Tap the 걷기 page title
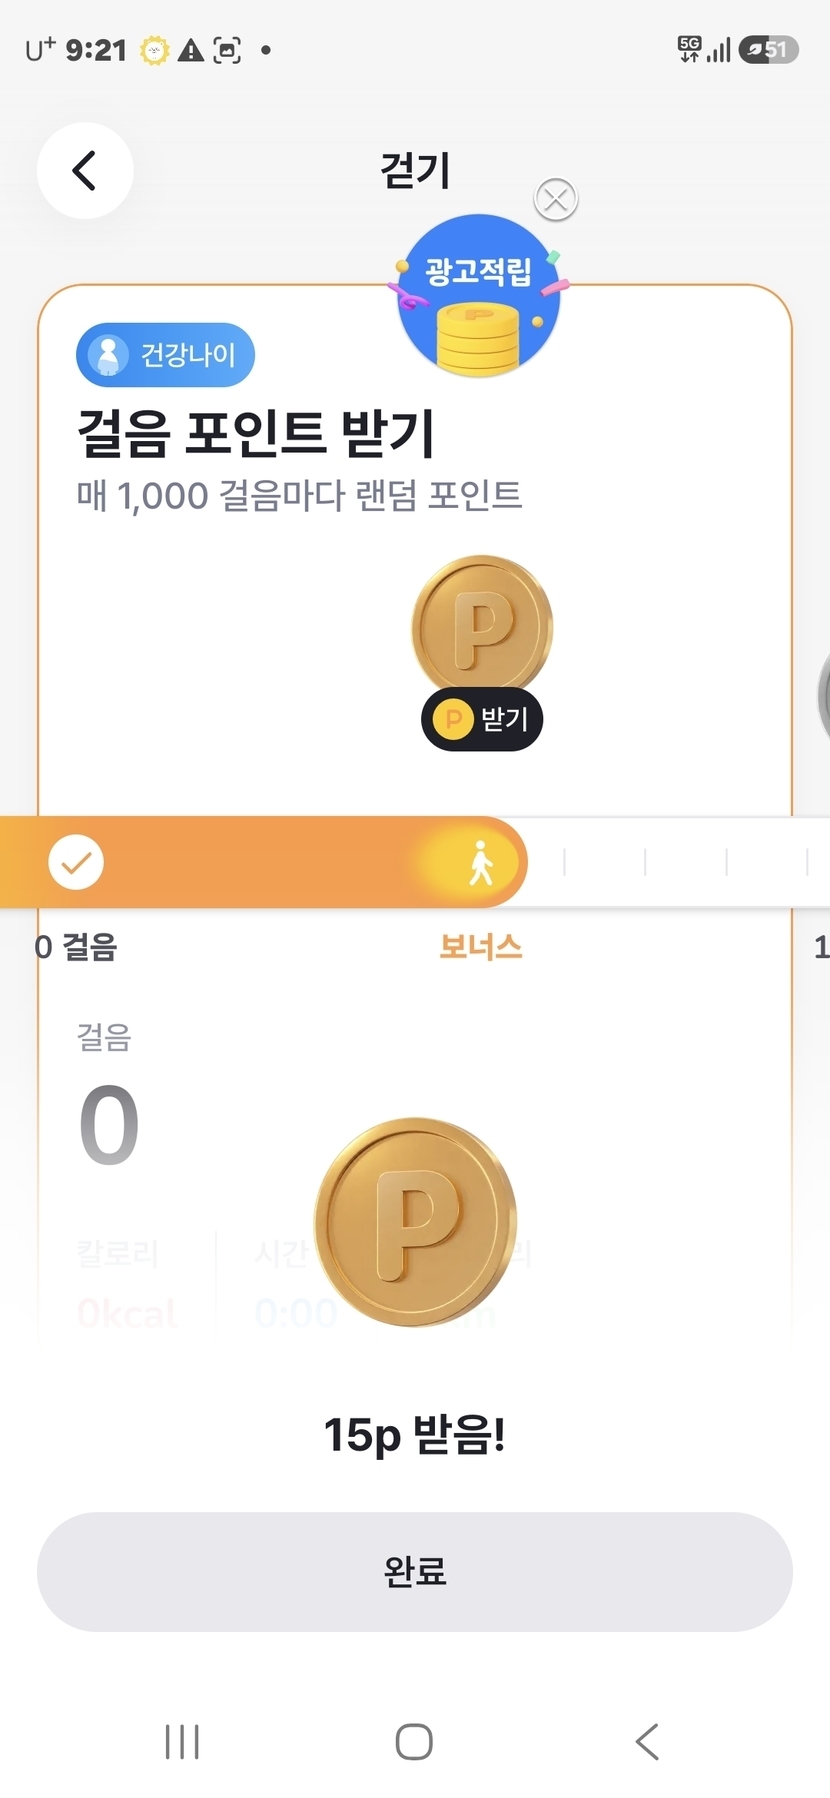 point(415,170)
